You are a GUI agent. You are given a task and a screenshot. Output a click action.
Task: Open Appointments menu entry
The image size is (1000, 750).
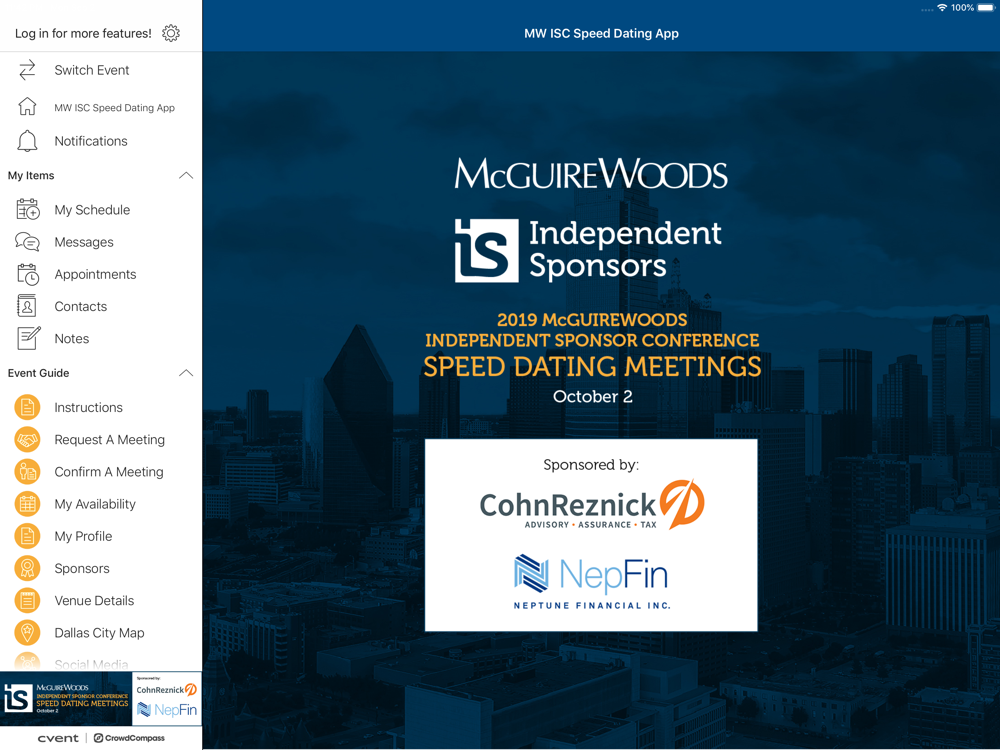[x=101, y=274]
